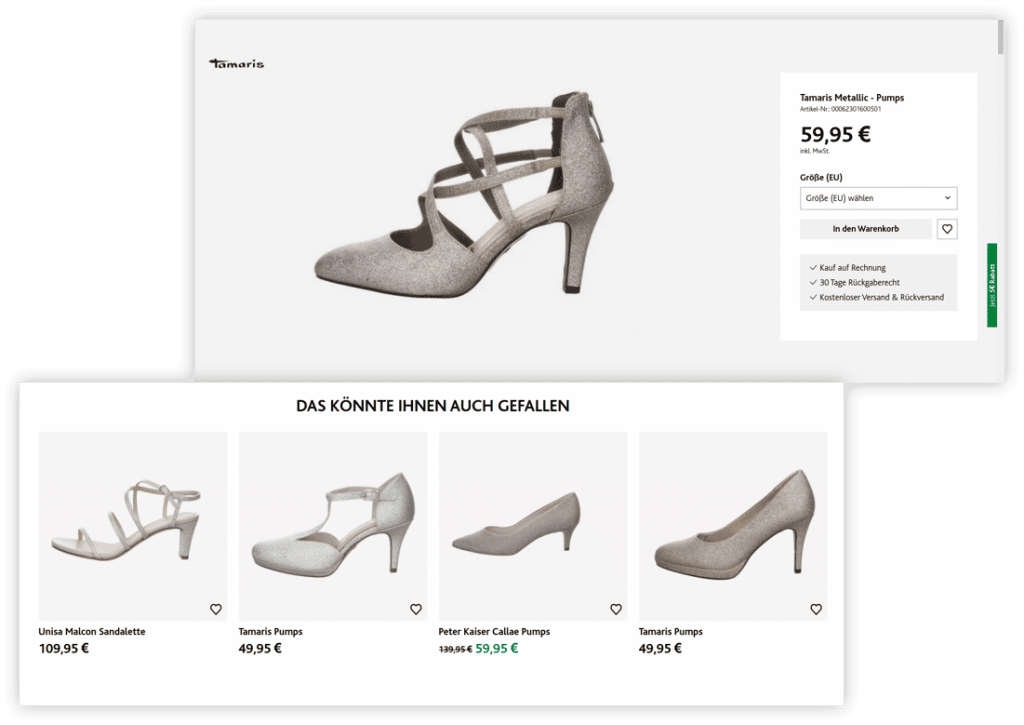
Task: Favorite the Unisa Malcon Sandalette with heart
Action: click(x=215, y=609)
